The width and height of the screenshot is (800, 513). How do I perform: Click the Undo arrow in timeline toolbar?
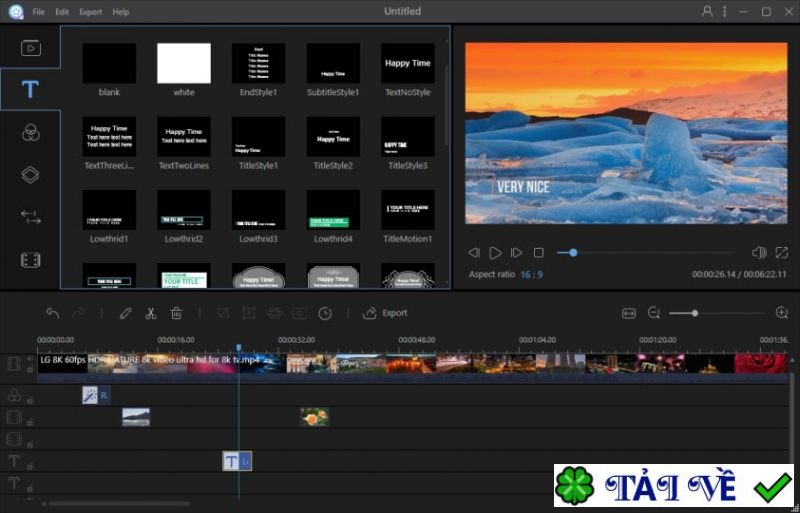pos(53,313)
